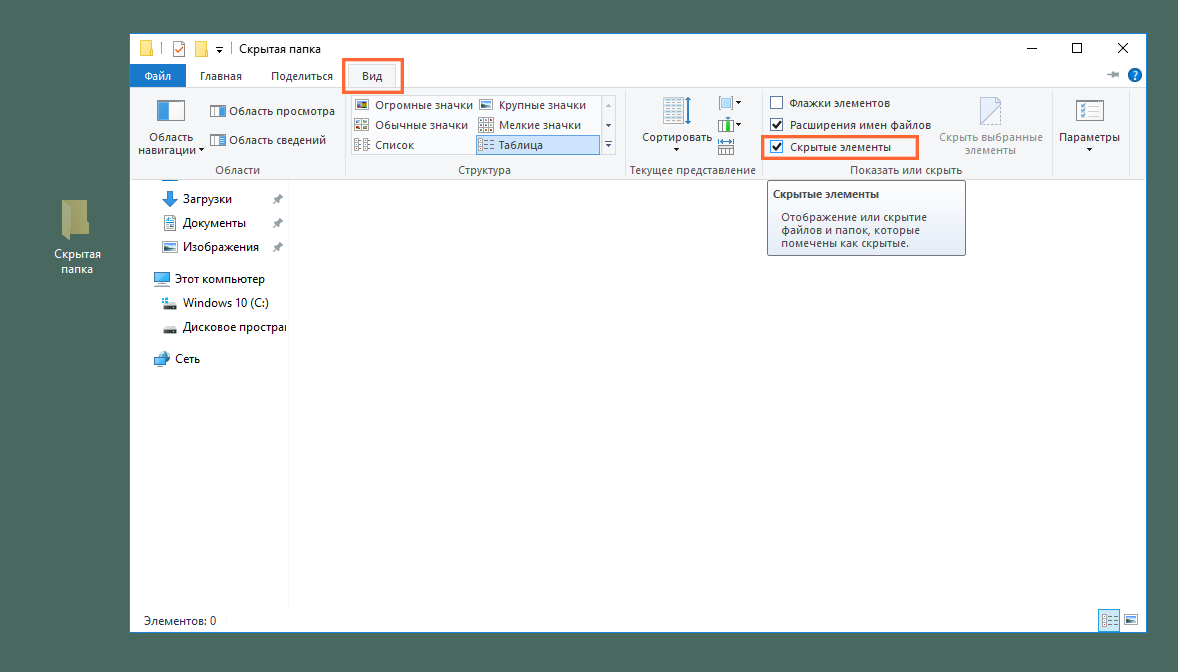Maximize the Скрытая папка window
Image resolution: width=1178 pixels, height=672 pixels.
click(x=1077, y=48)
